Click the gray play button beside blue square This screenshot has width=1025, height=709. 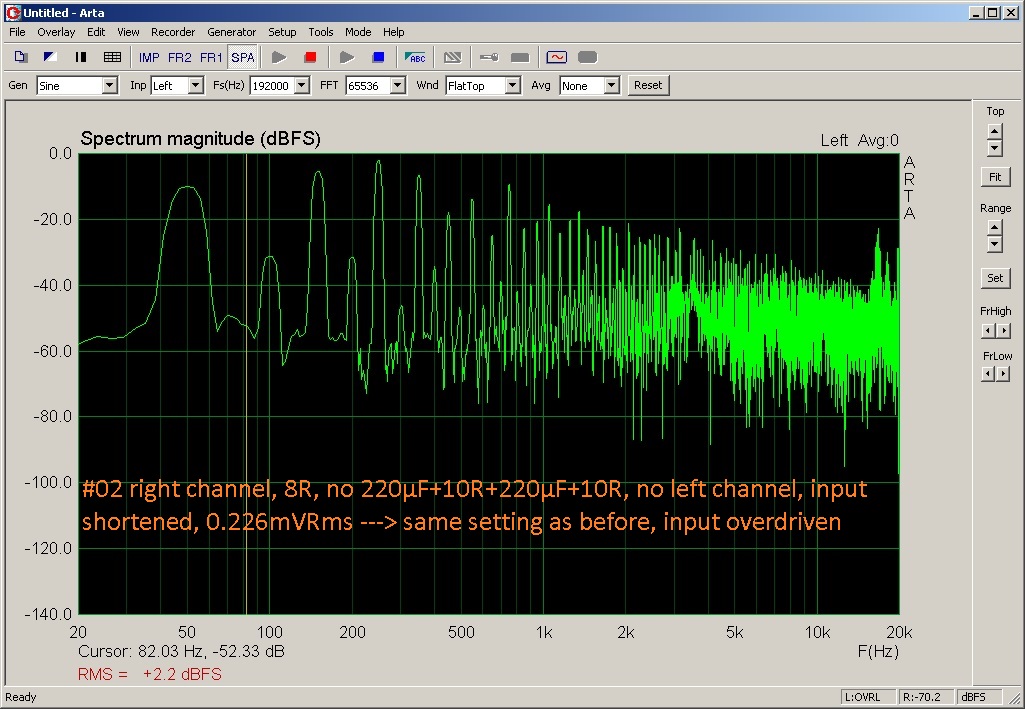[347, 58]
